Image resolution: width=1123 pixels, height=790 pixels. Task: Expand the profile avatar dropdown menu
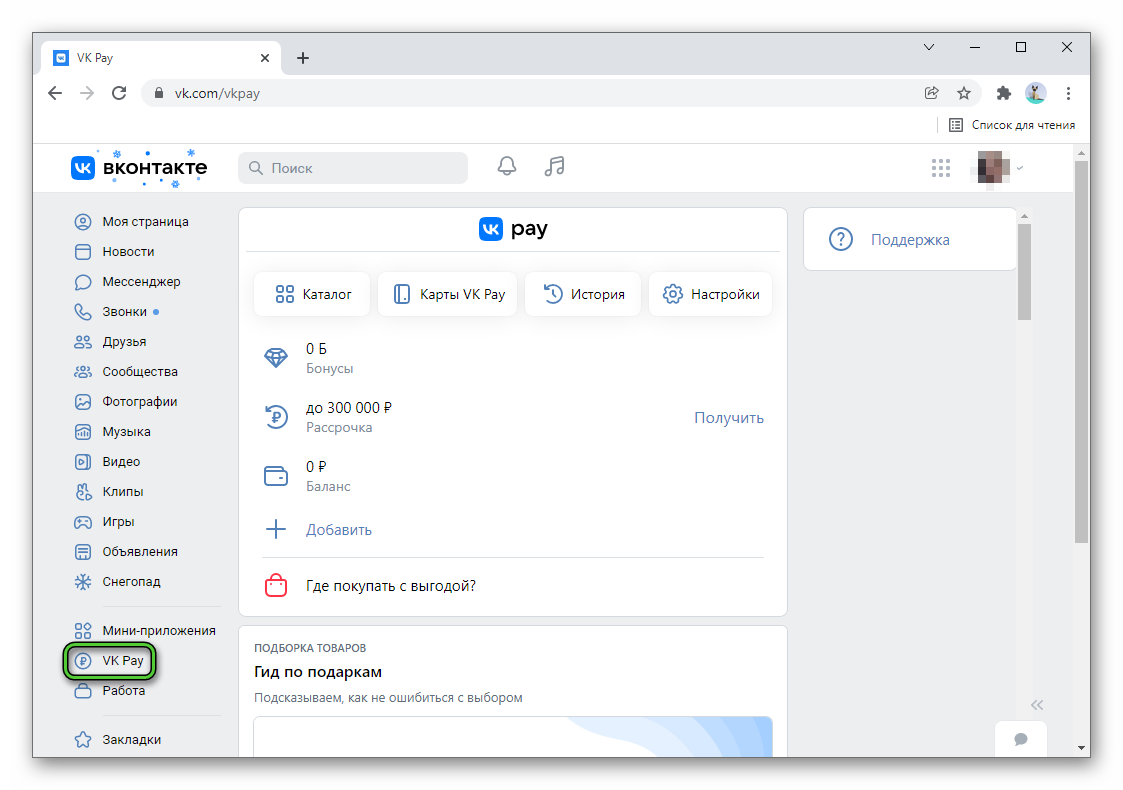pos(999,168)
